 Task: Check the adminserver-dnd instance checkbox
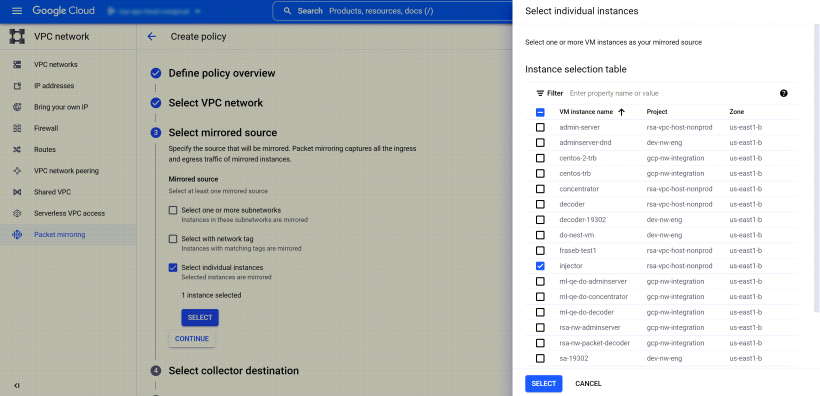click(x=540, y=143)
